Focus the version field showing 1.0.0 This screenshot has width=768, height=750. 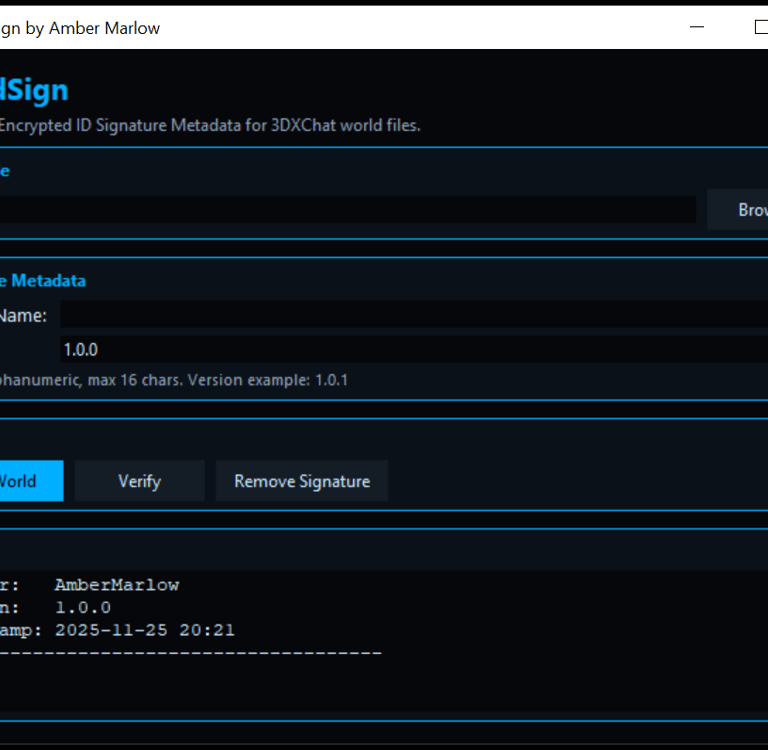coord(414,349)
